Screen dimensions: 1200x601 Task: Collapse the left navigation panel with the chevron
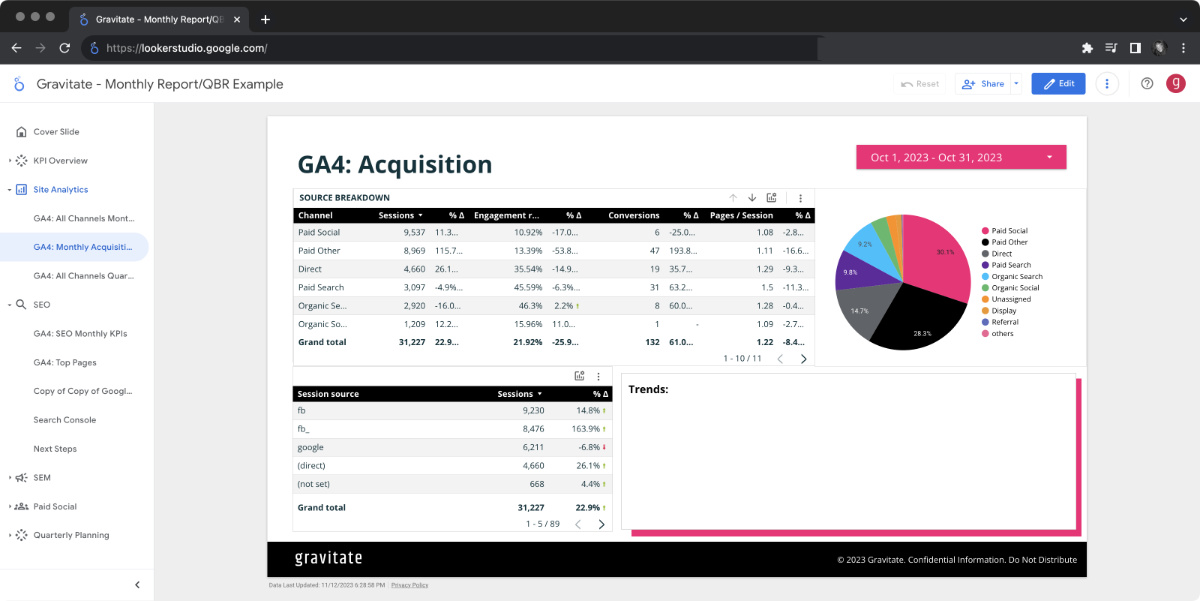137,584
